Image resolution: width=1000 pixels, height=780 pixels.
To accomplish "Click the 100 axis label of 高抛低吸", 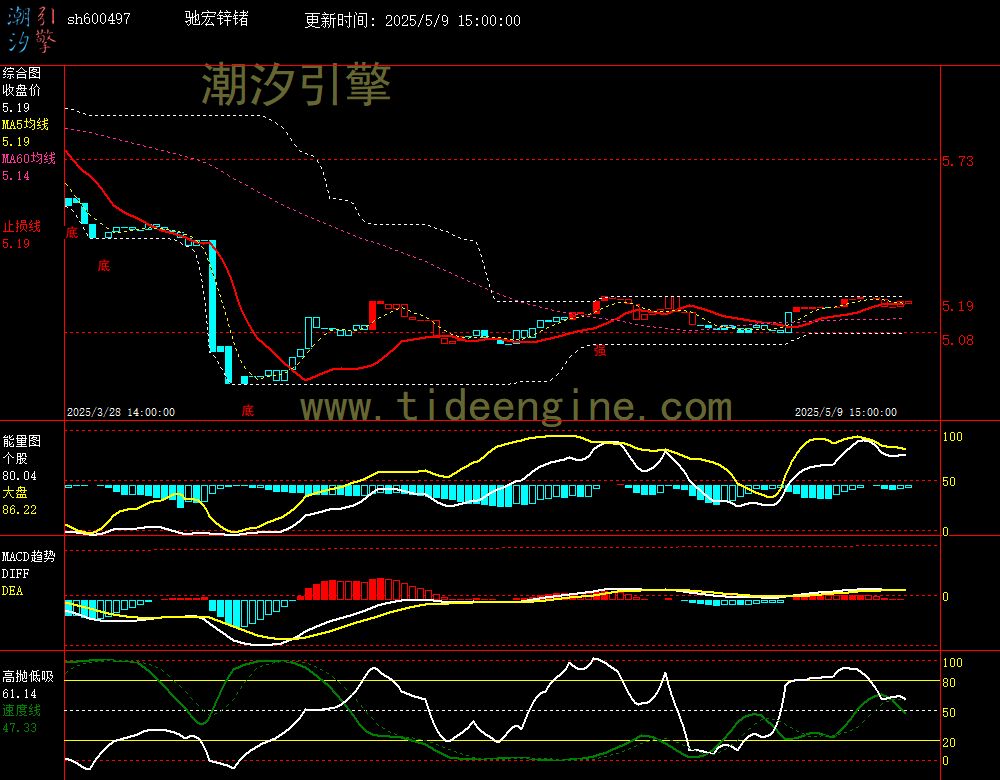I will point(952,663).
